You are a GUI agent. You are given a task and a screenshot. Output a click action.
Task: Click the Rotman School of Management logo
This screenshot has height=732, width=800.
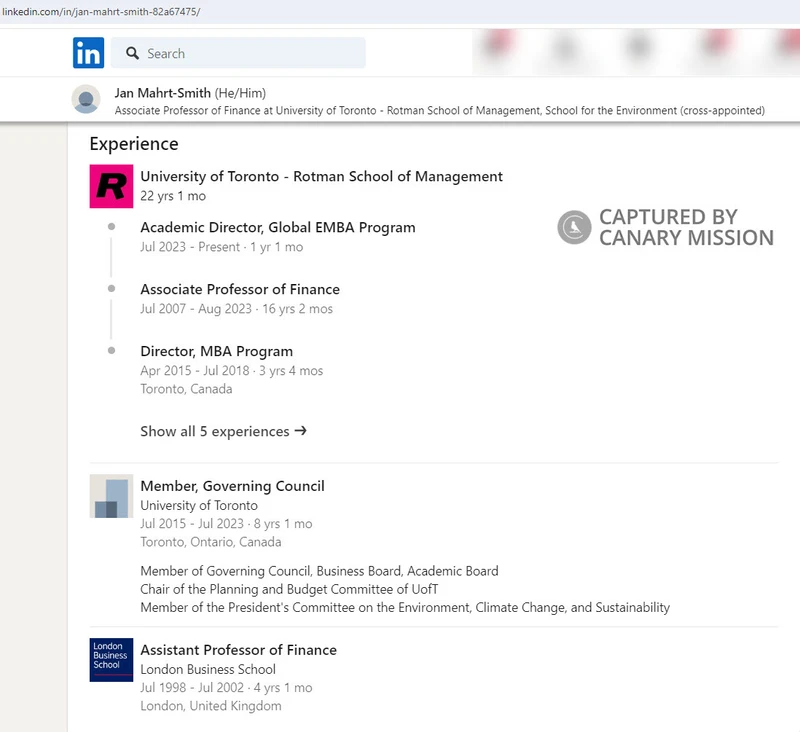(111, 186)
